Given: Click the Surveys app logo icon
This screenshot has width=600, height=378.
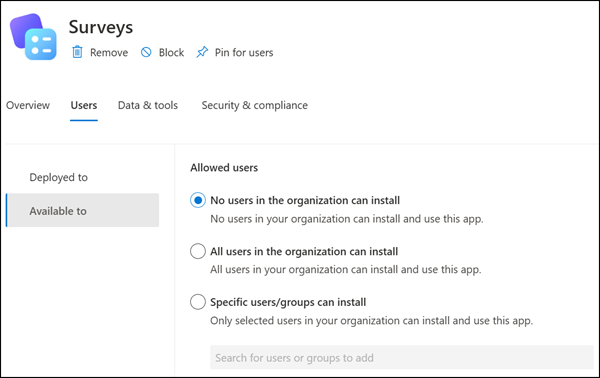Looking at the screenshot, I should pyautogui.click(x=33, y=37).
